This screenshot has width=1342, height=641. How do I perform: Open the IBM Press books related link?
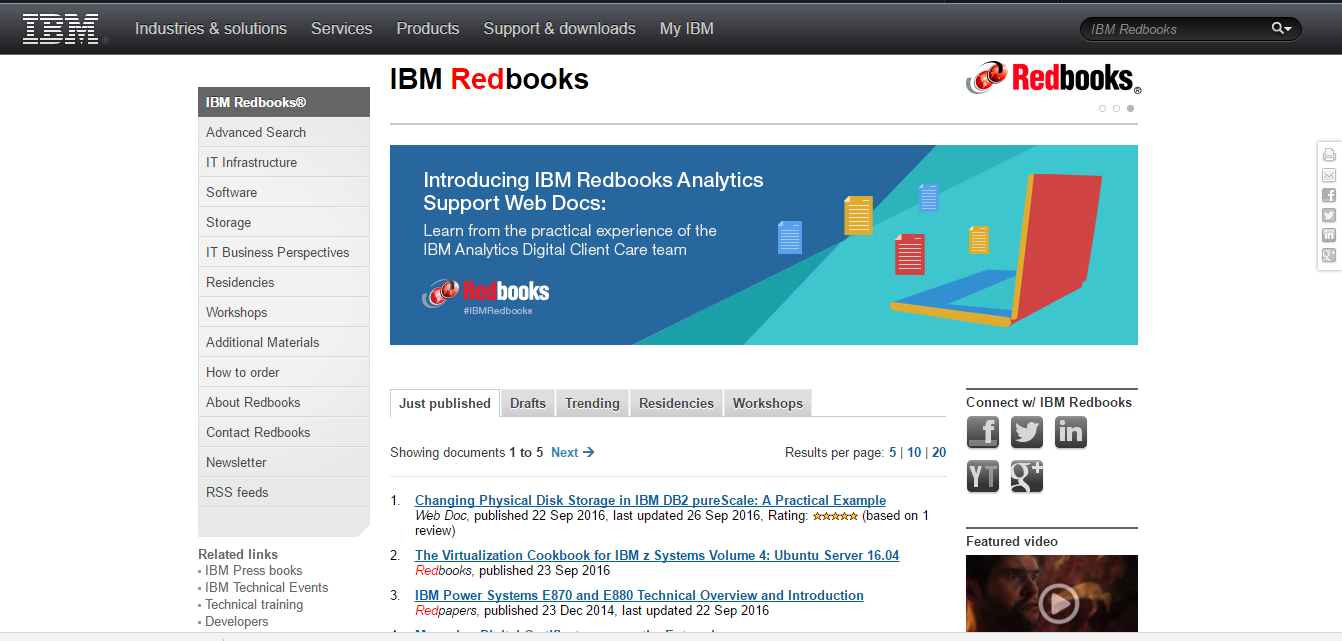coord(254,571)
